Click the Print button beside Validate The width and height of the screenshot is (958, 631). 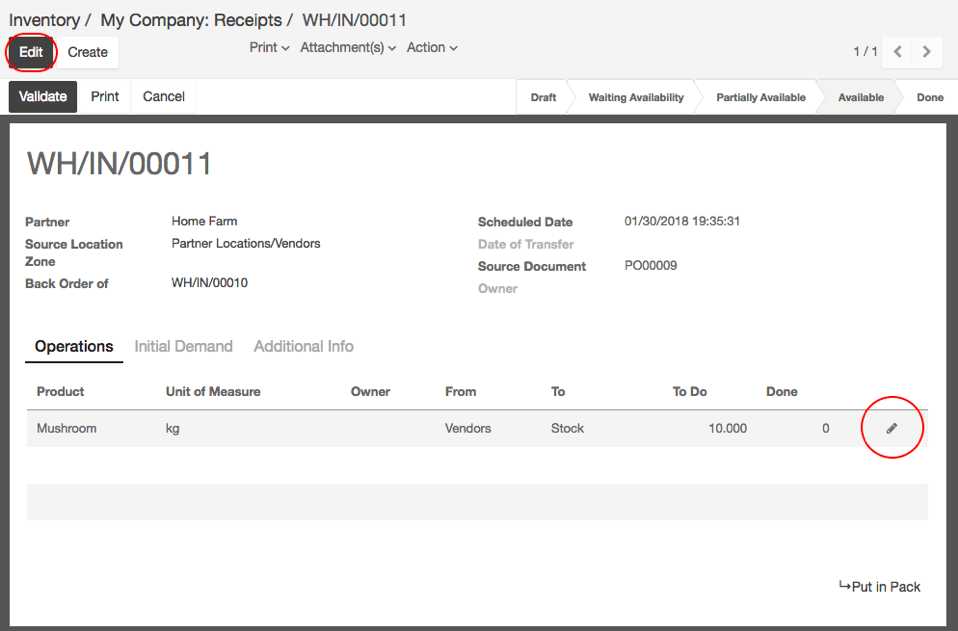105,97
